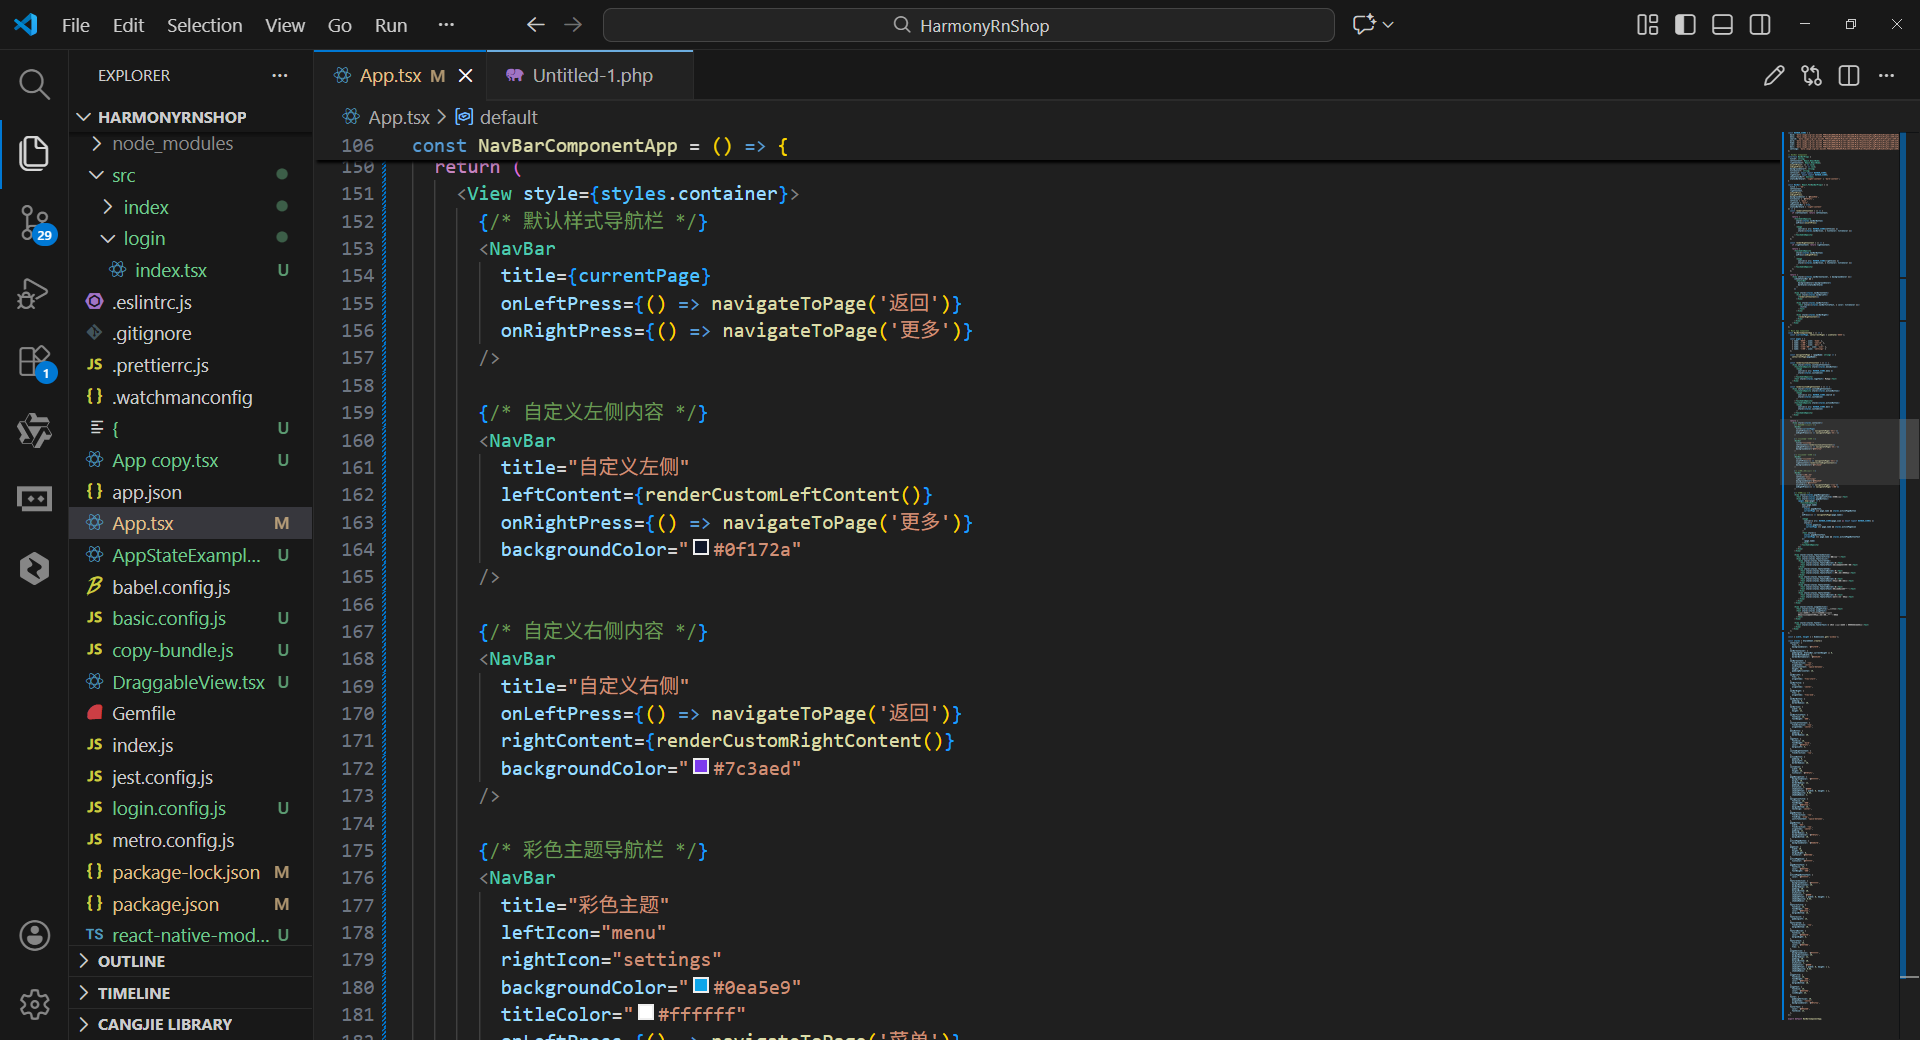This screenshot has height=1040, width=1920.
Task: Open the VS Code application menu icon
Action: (26, 25)
